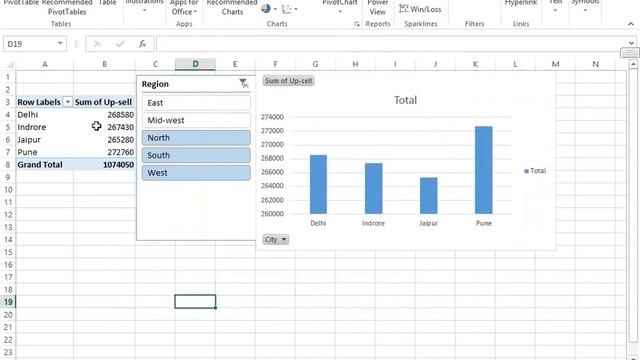Viewport: 640px width, 360px height.
Task: Open the Power View report button
Action: point(378,8)
